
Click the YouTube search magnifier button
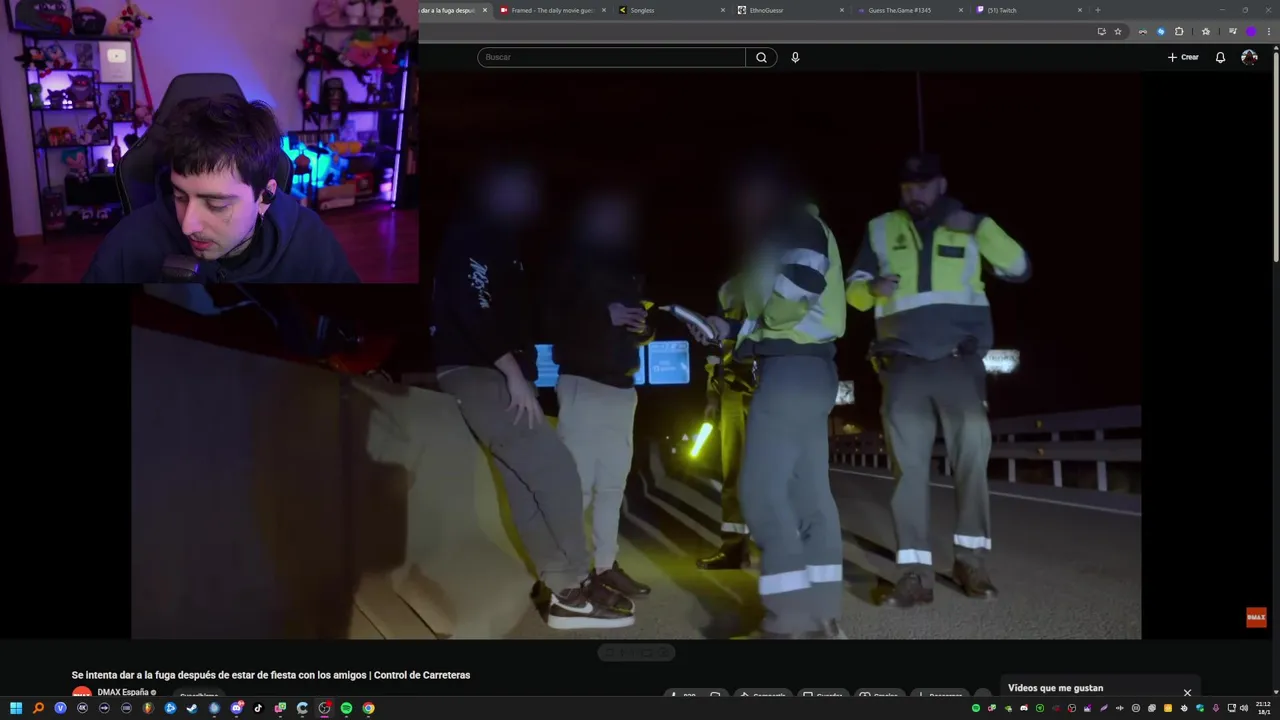click(761, 57)
